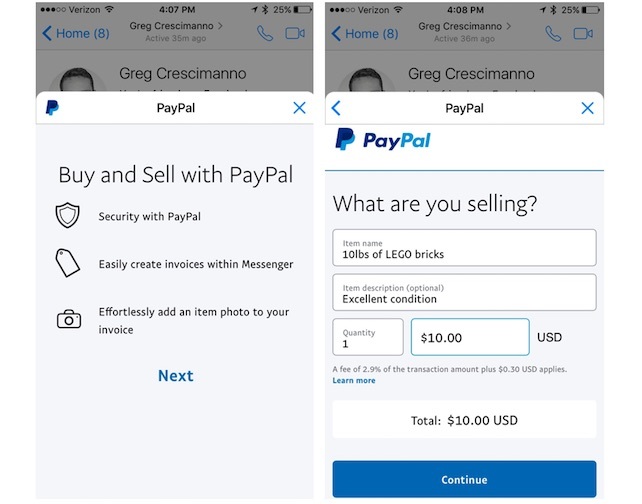This screenshot has width=642, height=504.
Task: Tap the phone call icon in left screen
Action: point(264,33)
